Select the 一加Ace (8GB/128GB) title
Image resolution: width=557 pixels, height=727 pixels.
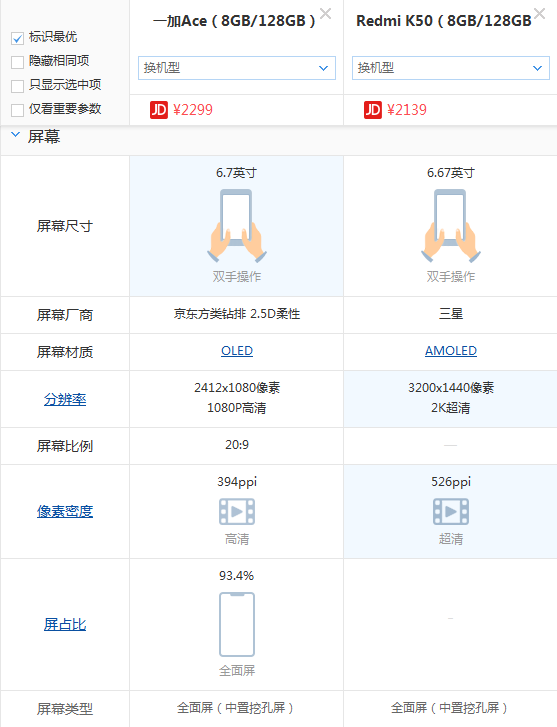click(234, 21)
